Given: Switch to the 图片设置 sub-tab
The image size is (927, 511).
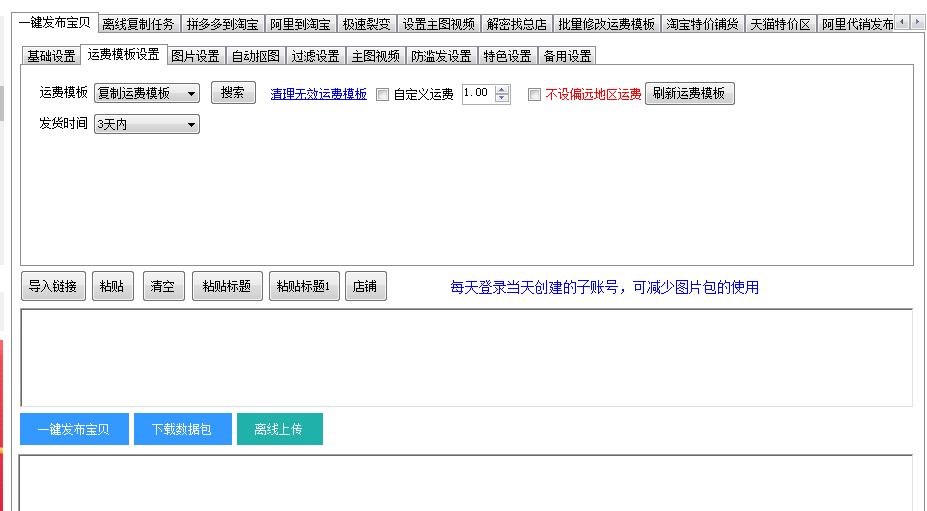Looking at the screenshot, I should [x=196, y=56].
